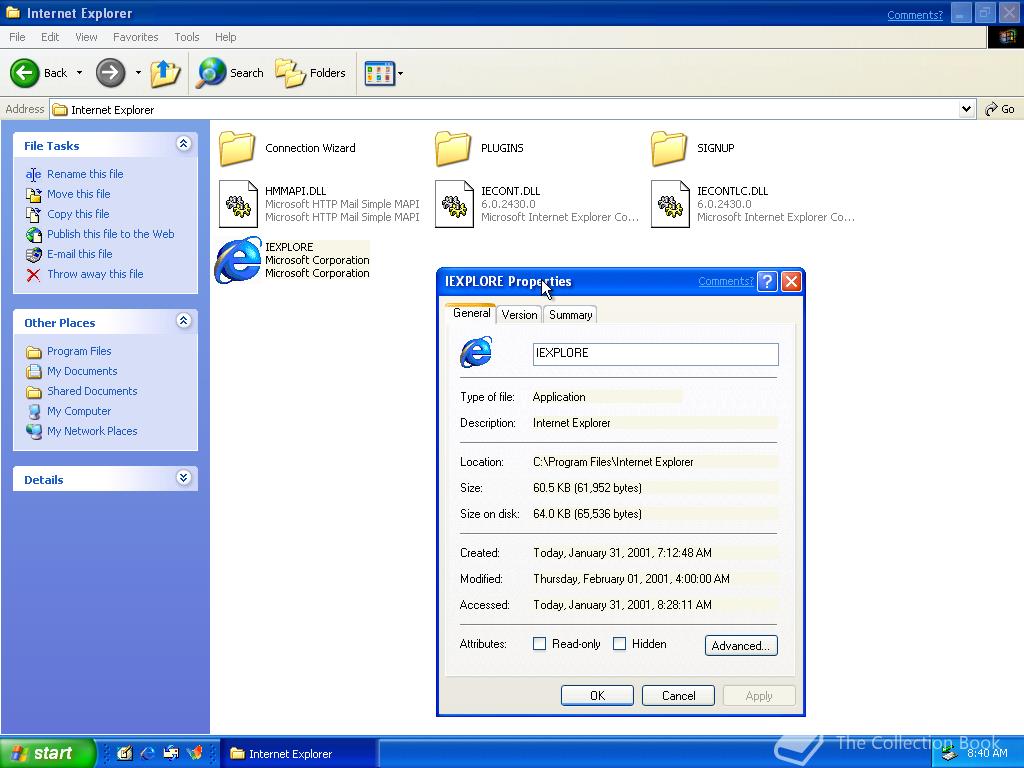Click Comments? link in Explorer title bar
Image resolution: width=1024 pixels, height=768 pixels.
(x=914, y=15)
